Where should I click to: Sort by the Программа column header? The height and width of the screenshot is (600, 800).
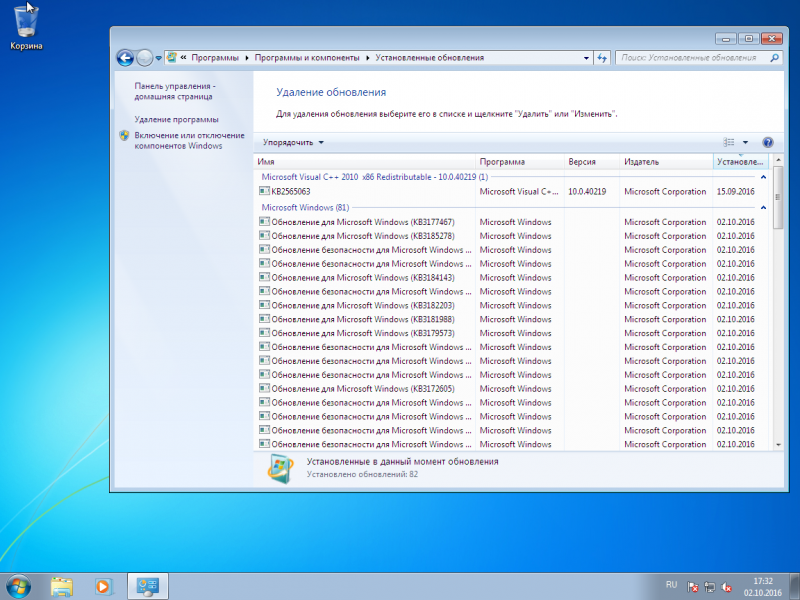point(520,162)
